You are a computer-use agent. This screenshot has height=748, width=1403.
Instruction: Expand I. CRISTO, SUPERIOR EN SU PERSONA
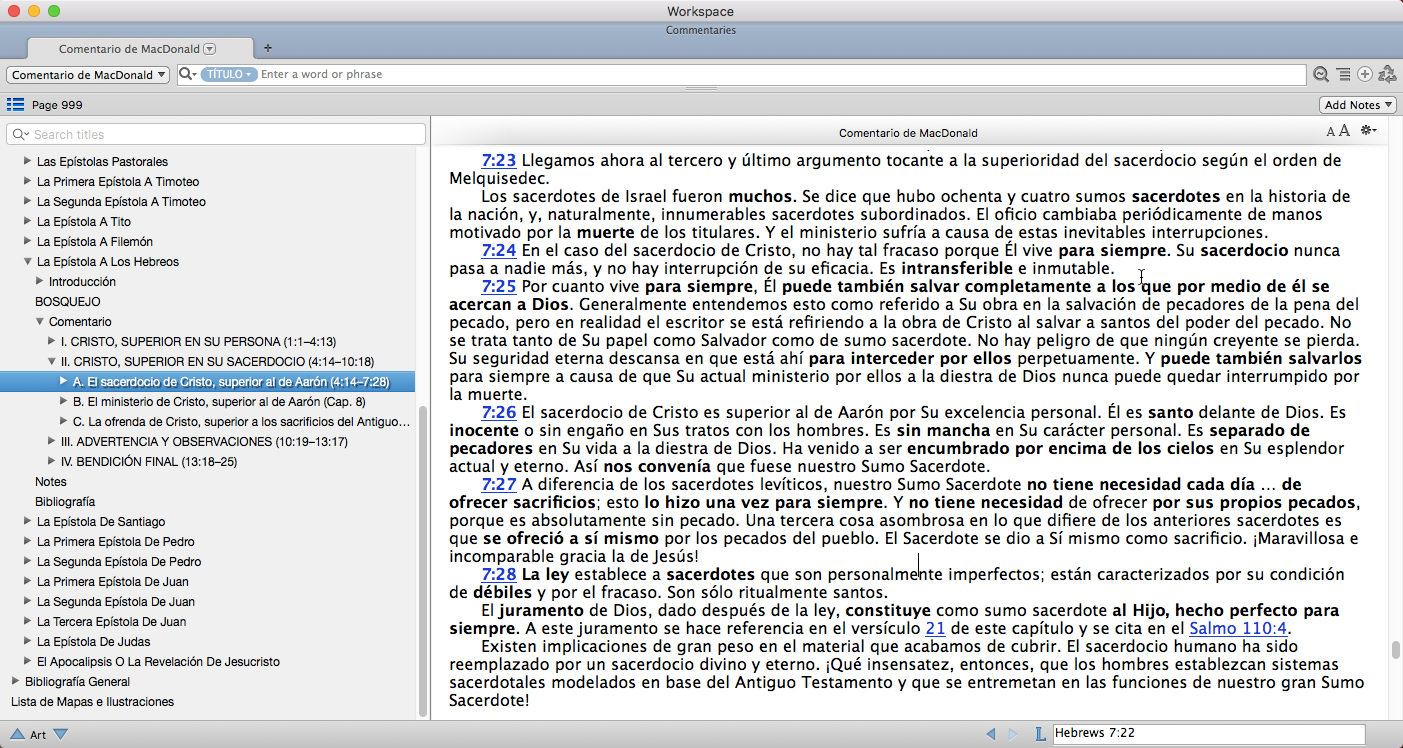pos(52,341)
